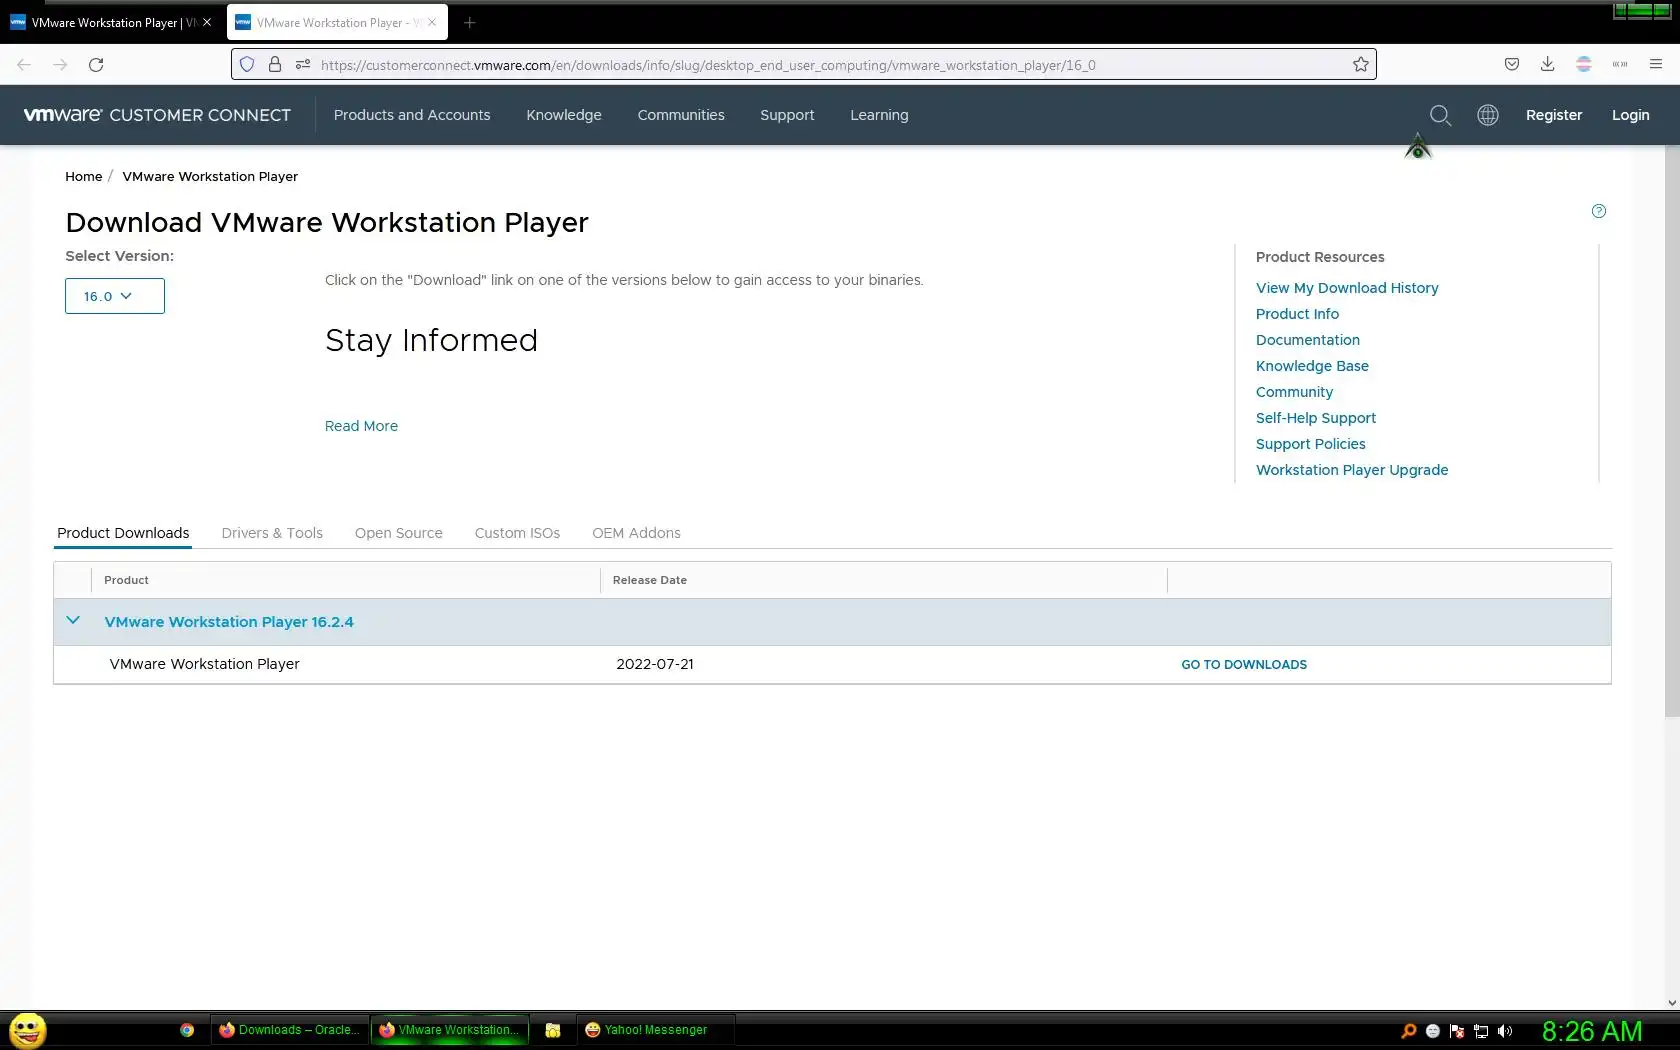Screen dimensions: 1680x1050
Task: Bookmark this page with the star icon
Action: click(x=1361, y=65)
